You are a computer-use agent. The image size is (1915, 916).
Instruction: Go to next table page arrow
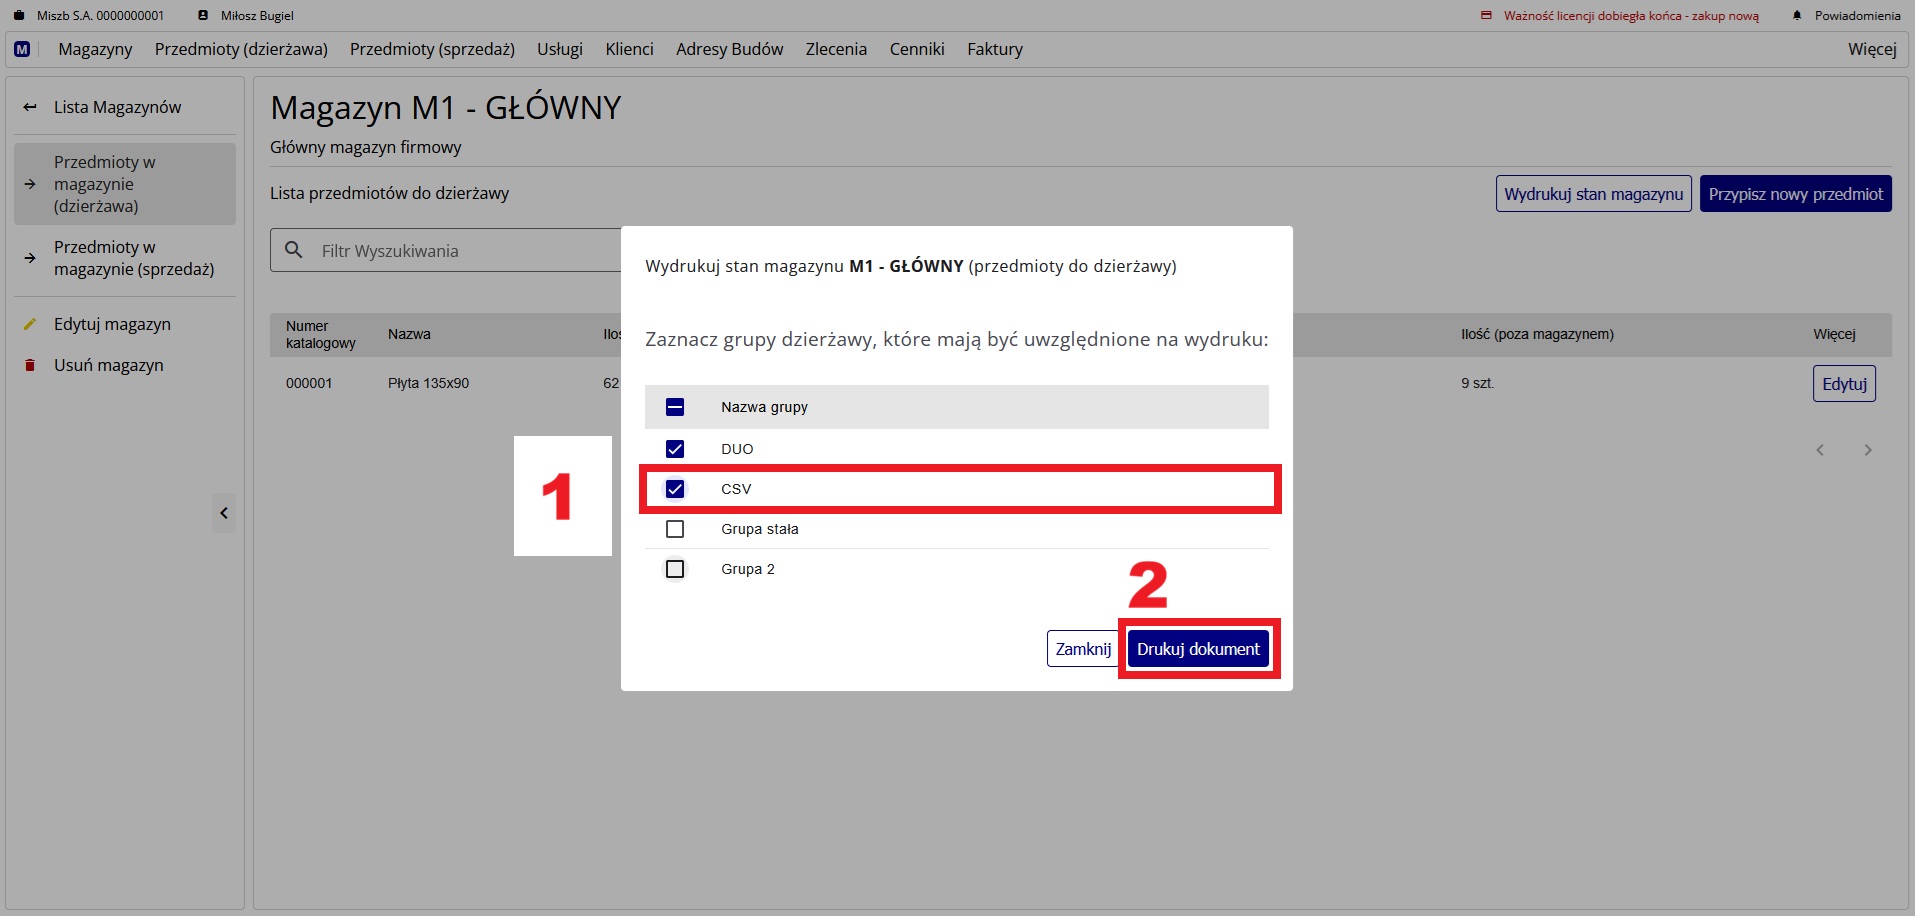coord(1867,450)
